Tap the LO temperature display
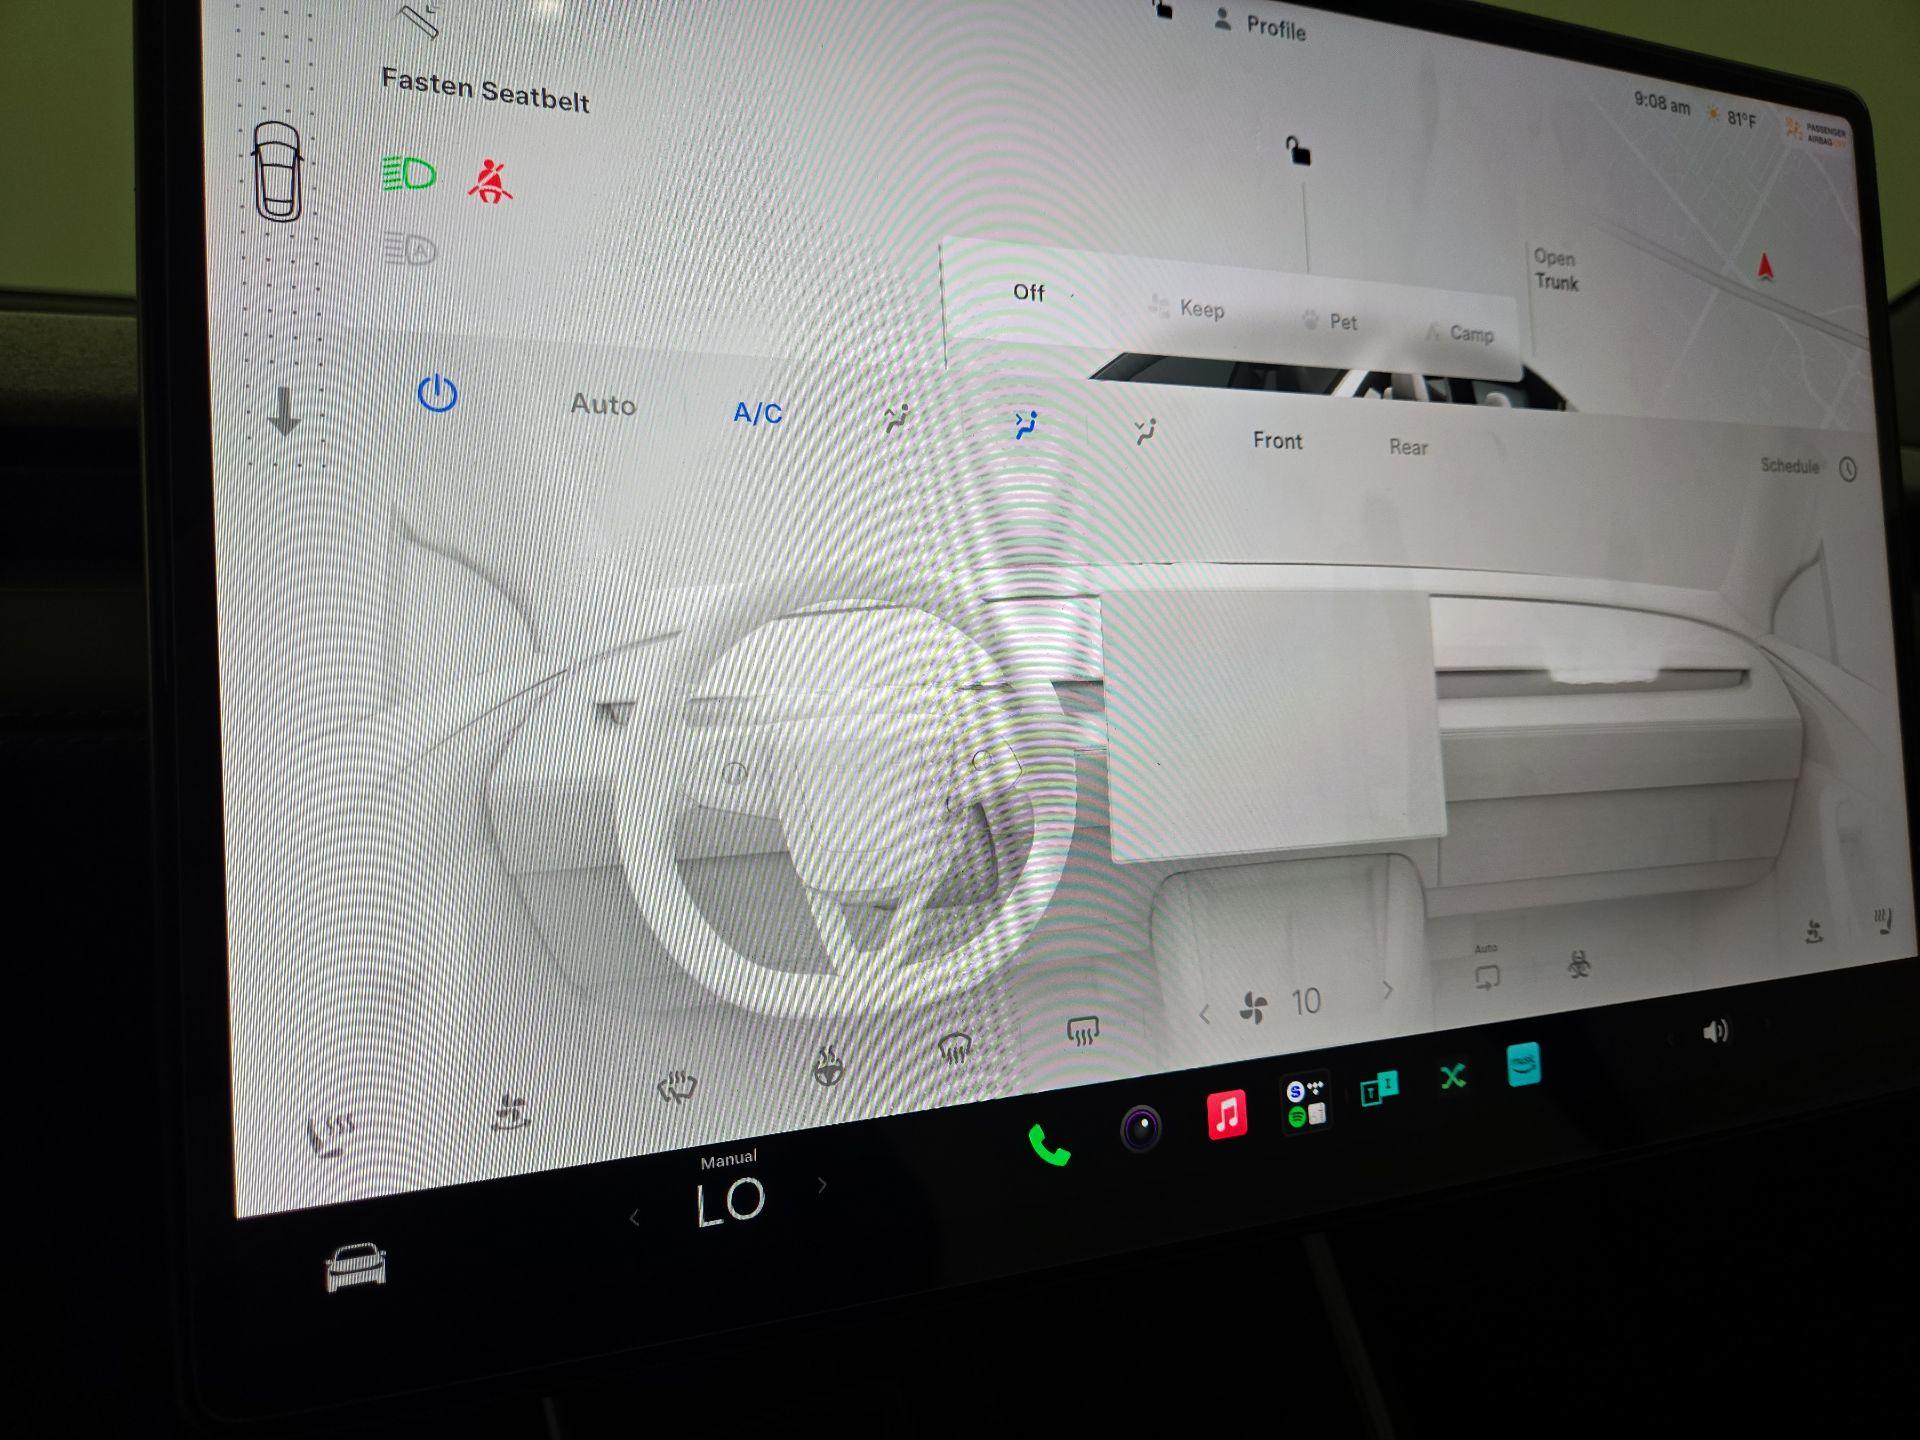The image size is (1920, 1440). pos(730,1202)
